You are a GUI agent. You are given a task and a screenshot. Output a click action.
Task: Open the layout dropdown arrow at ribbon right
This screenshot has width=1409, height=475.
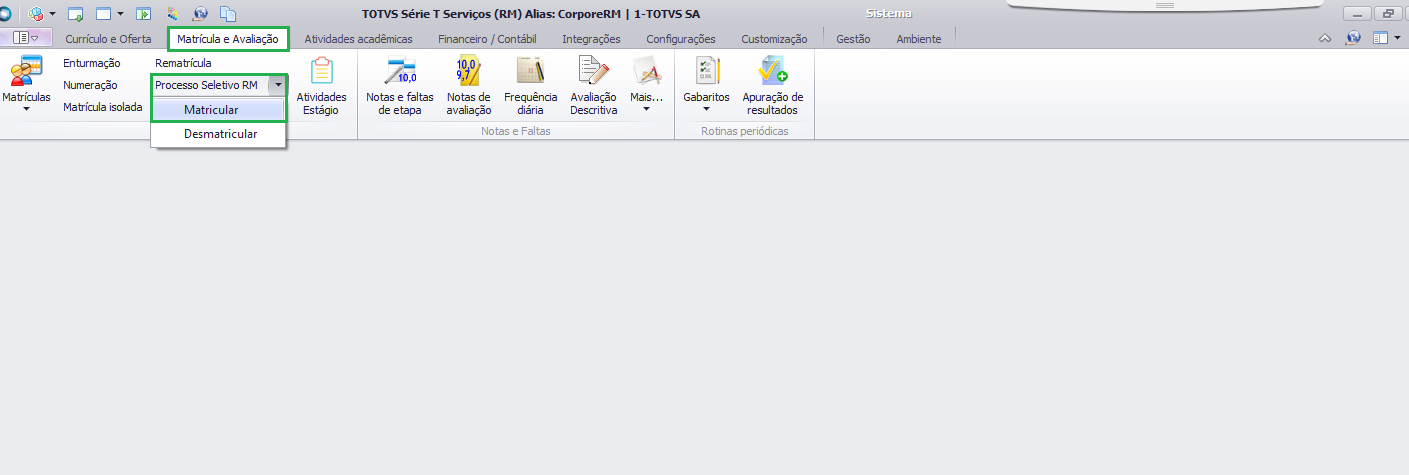[1398, 38]
